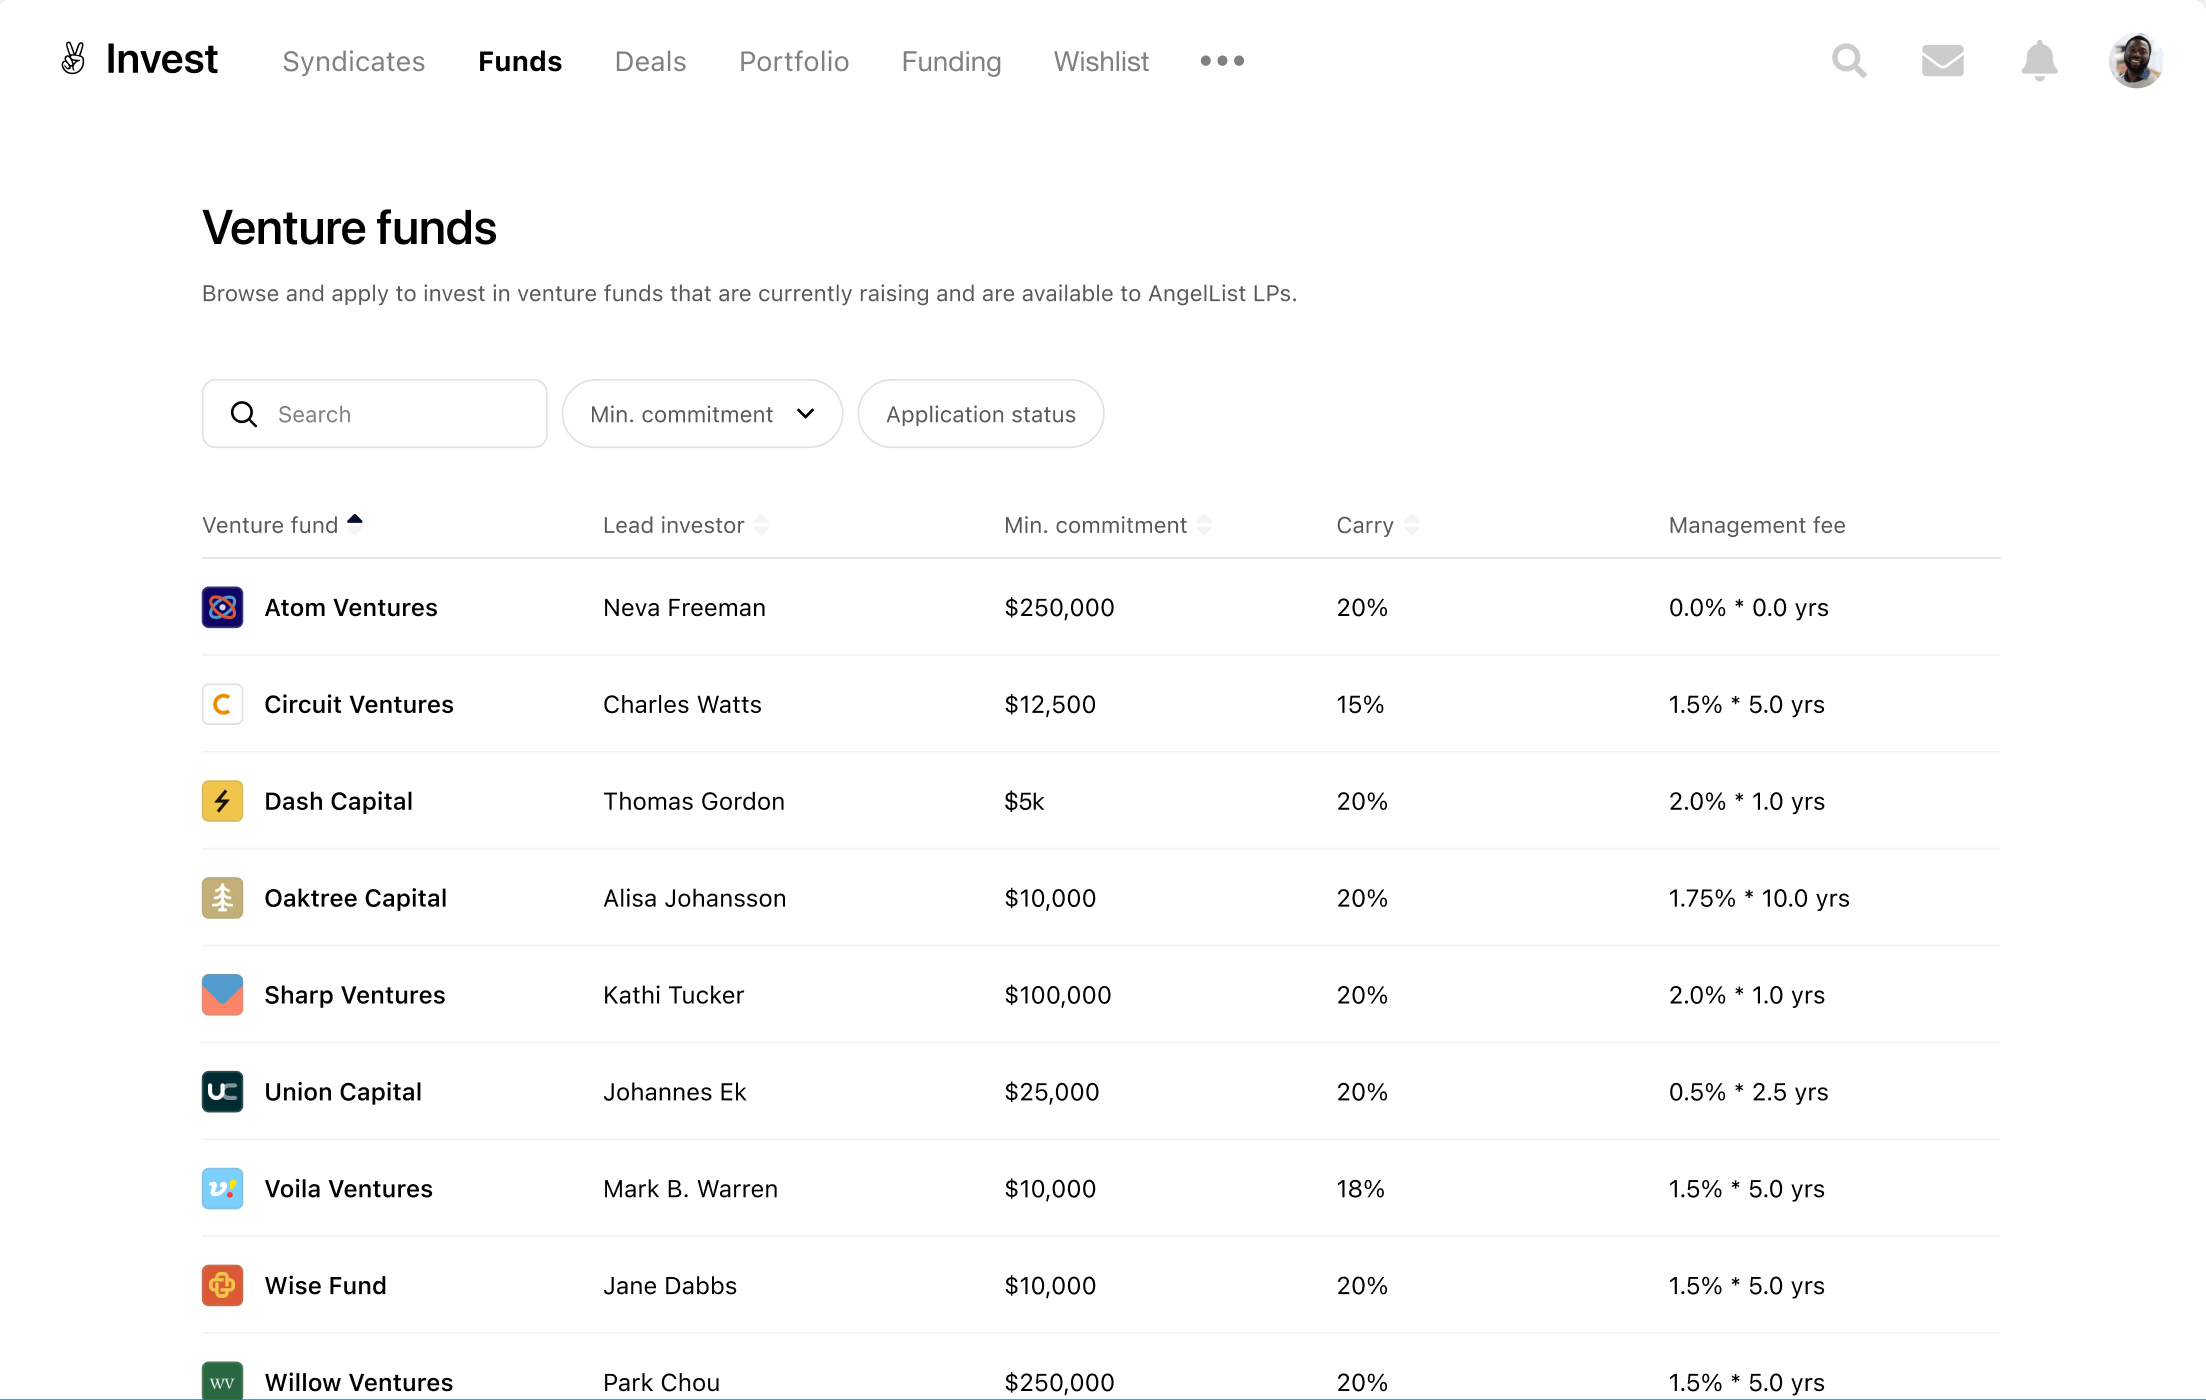This screenshot has width=2206, height=1400.
Task: Click the 1.75% * 10.0 yrs fee
Action: [x=1759, y=898]
